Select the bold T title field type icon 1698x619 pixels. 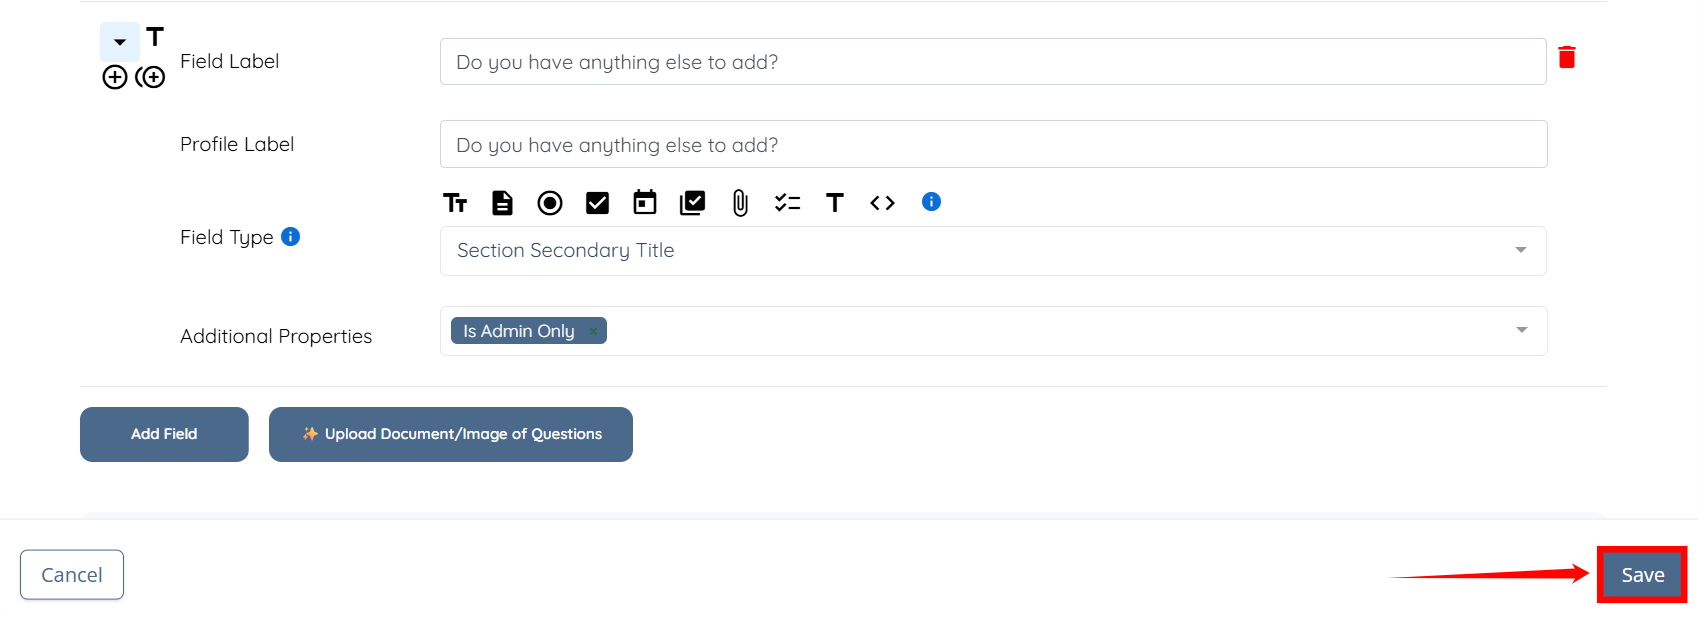point(835,203)
